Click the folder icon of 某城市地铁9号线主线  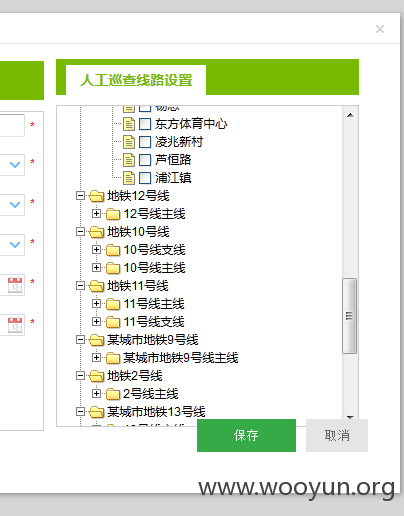tap(113, 358)
